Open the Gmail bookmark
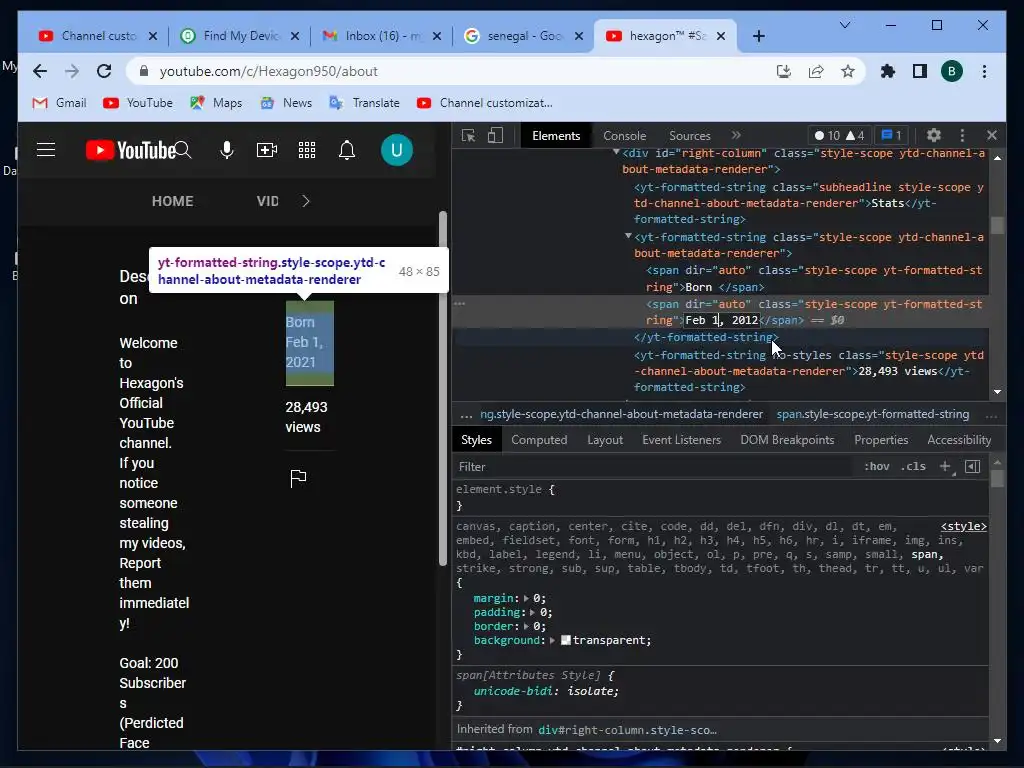The height and width of the screenshot is (768, 1024). click(x=59, y=103)
